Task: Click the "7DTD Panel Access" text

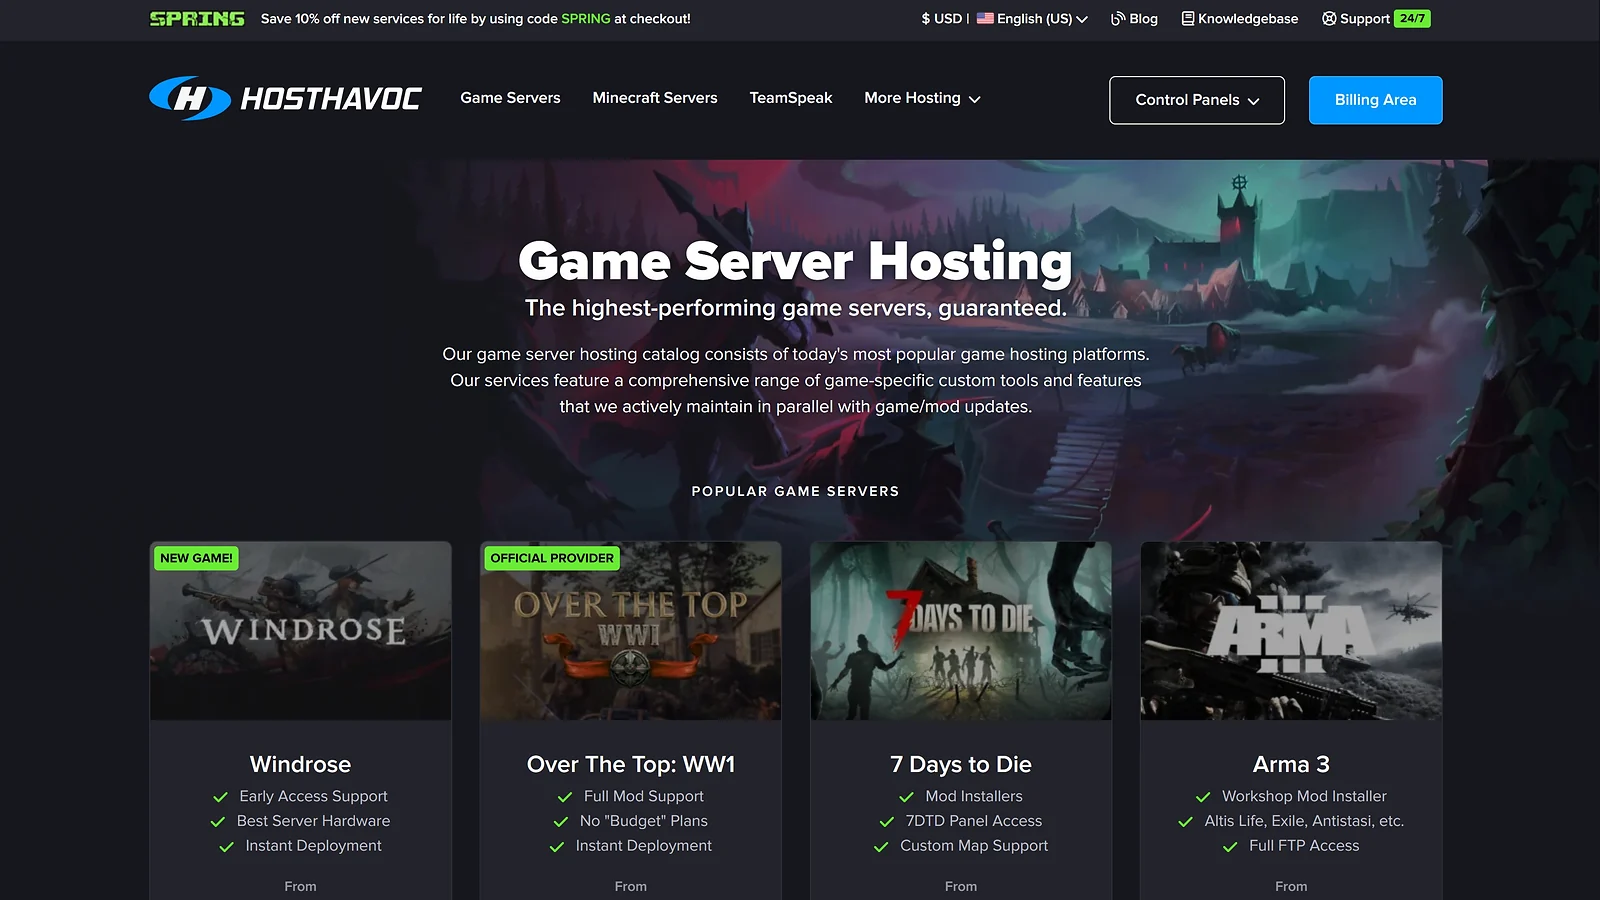Action: click(x=974, y=821)
